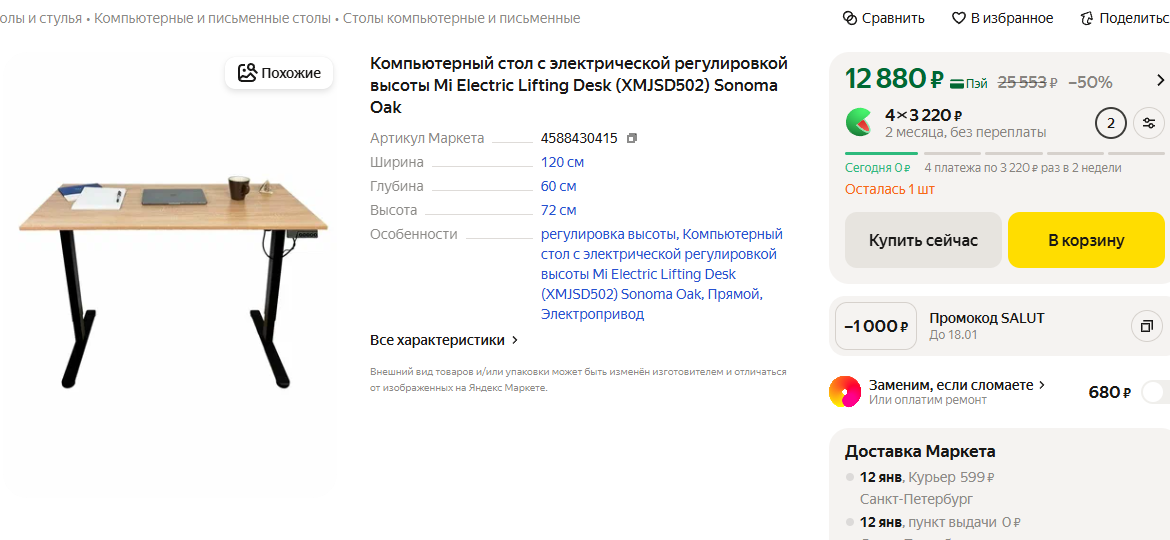Click the Compare (Сравнить) icon
This screenshot has width=1170, height=540.
point(851,18)
